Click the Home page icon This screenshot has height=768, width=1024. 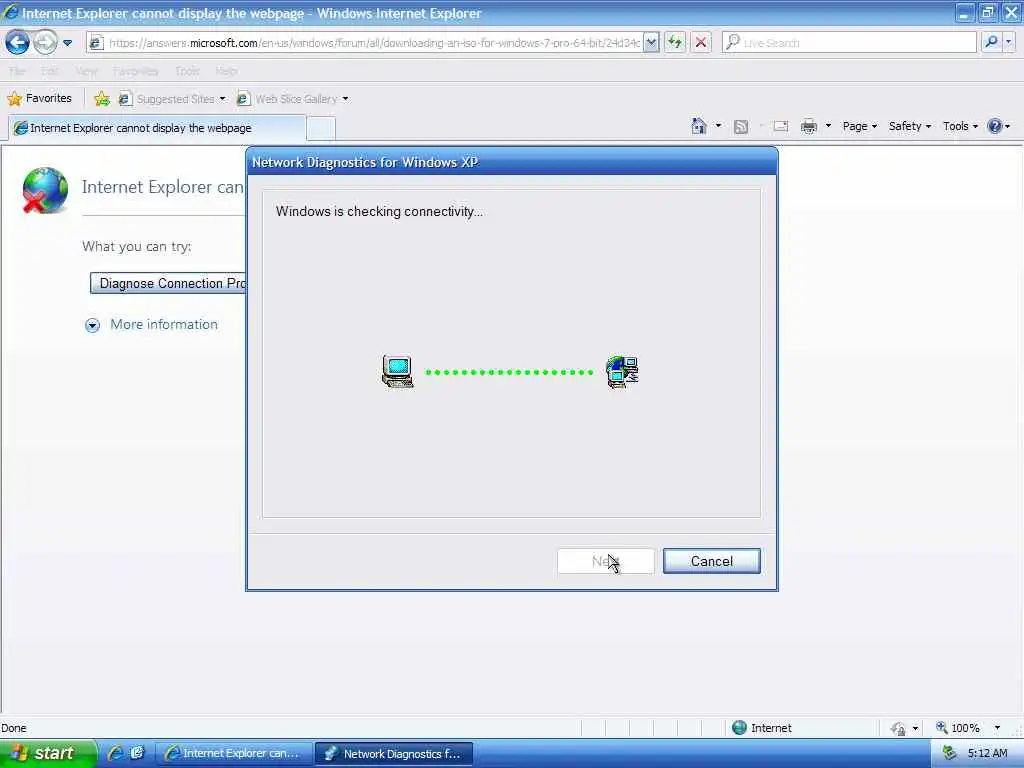(699, 126)
